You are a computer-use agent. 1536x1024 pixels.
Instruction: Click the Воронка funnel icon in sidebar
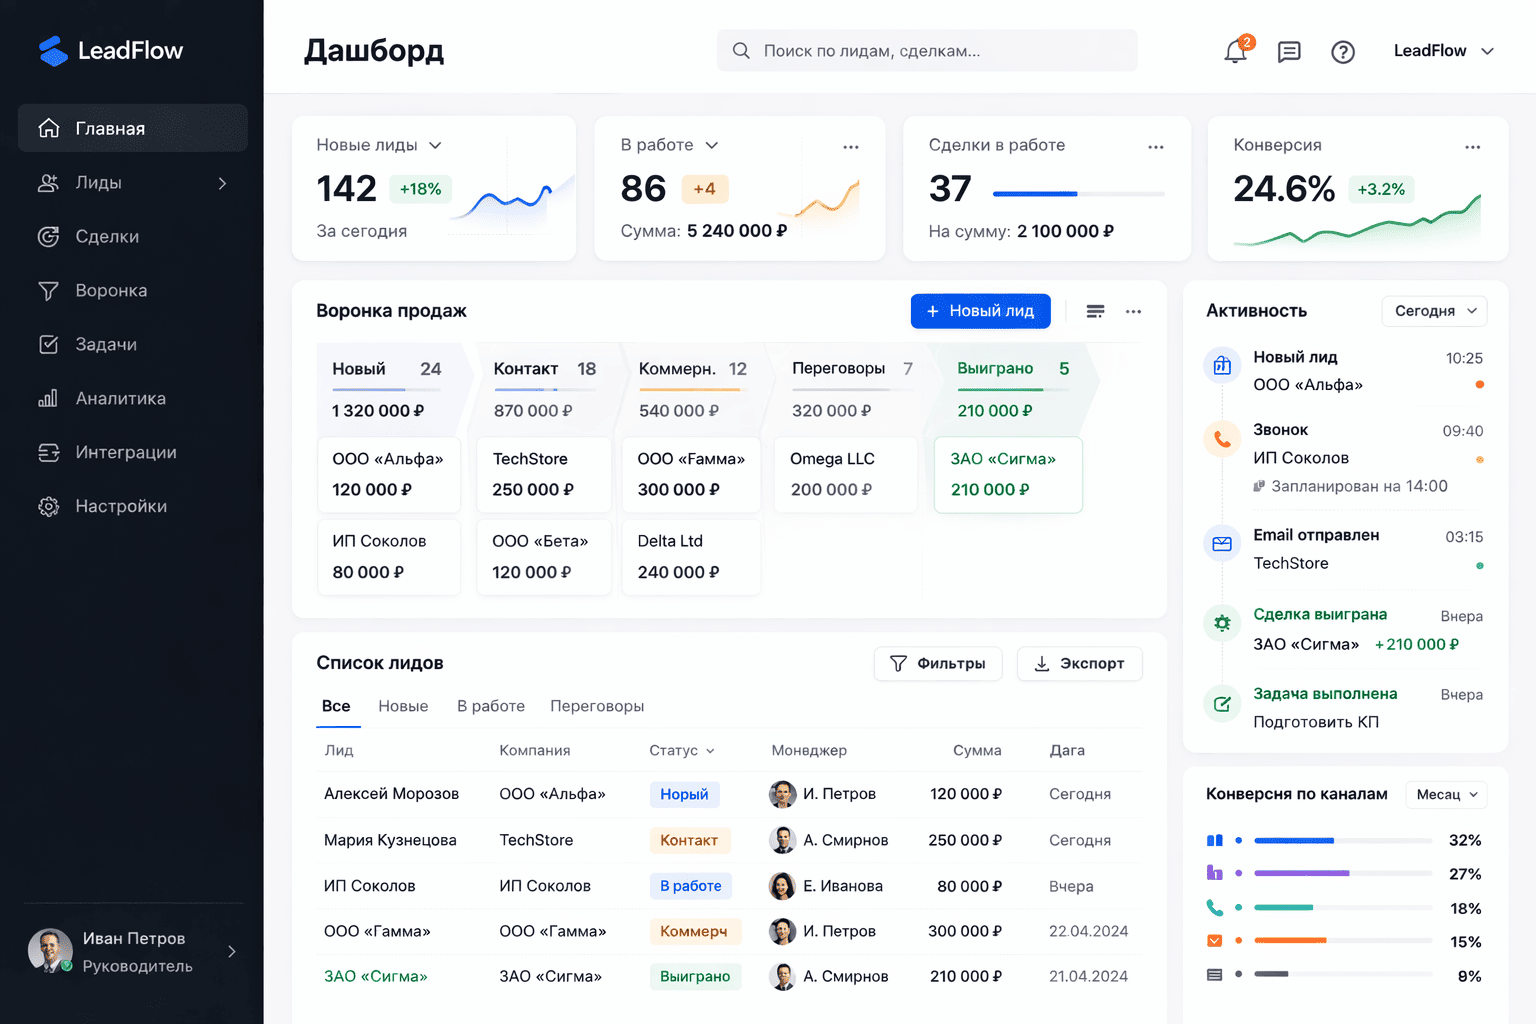pos(49,290)
